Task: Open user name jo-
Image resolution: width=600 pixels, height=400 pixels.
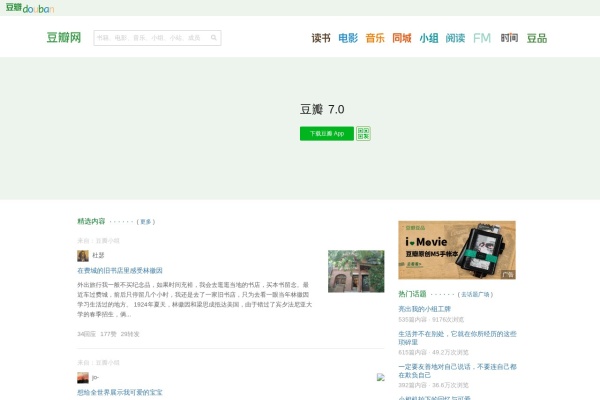Action: [95, 377]
